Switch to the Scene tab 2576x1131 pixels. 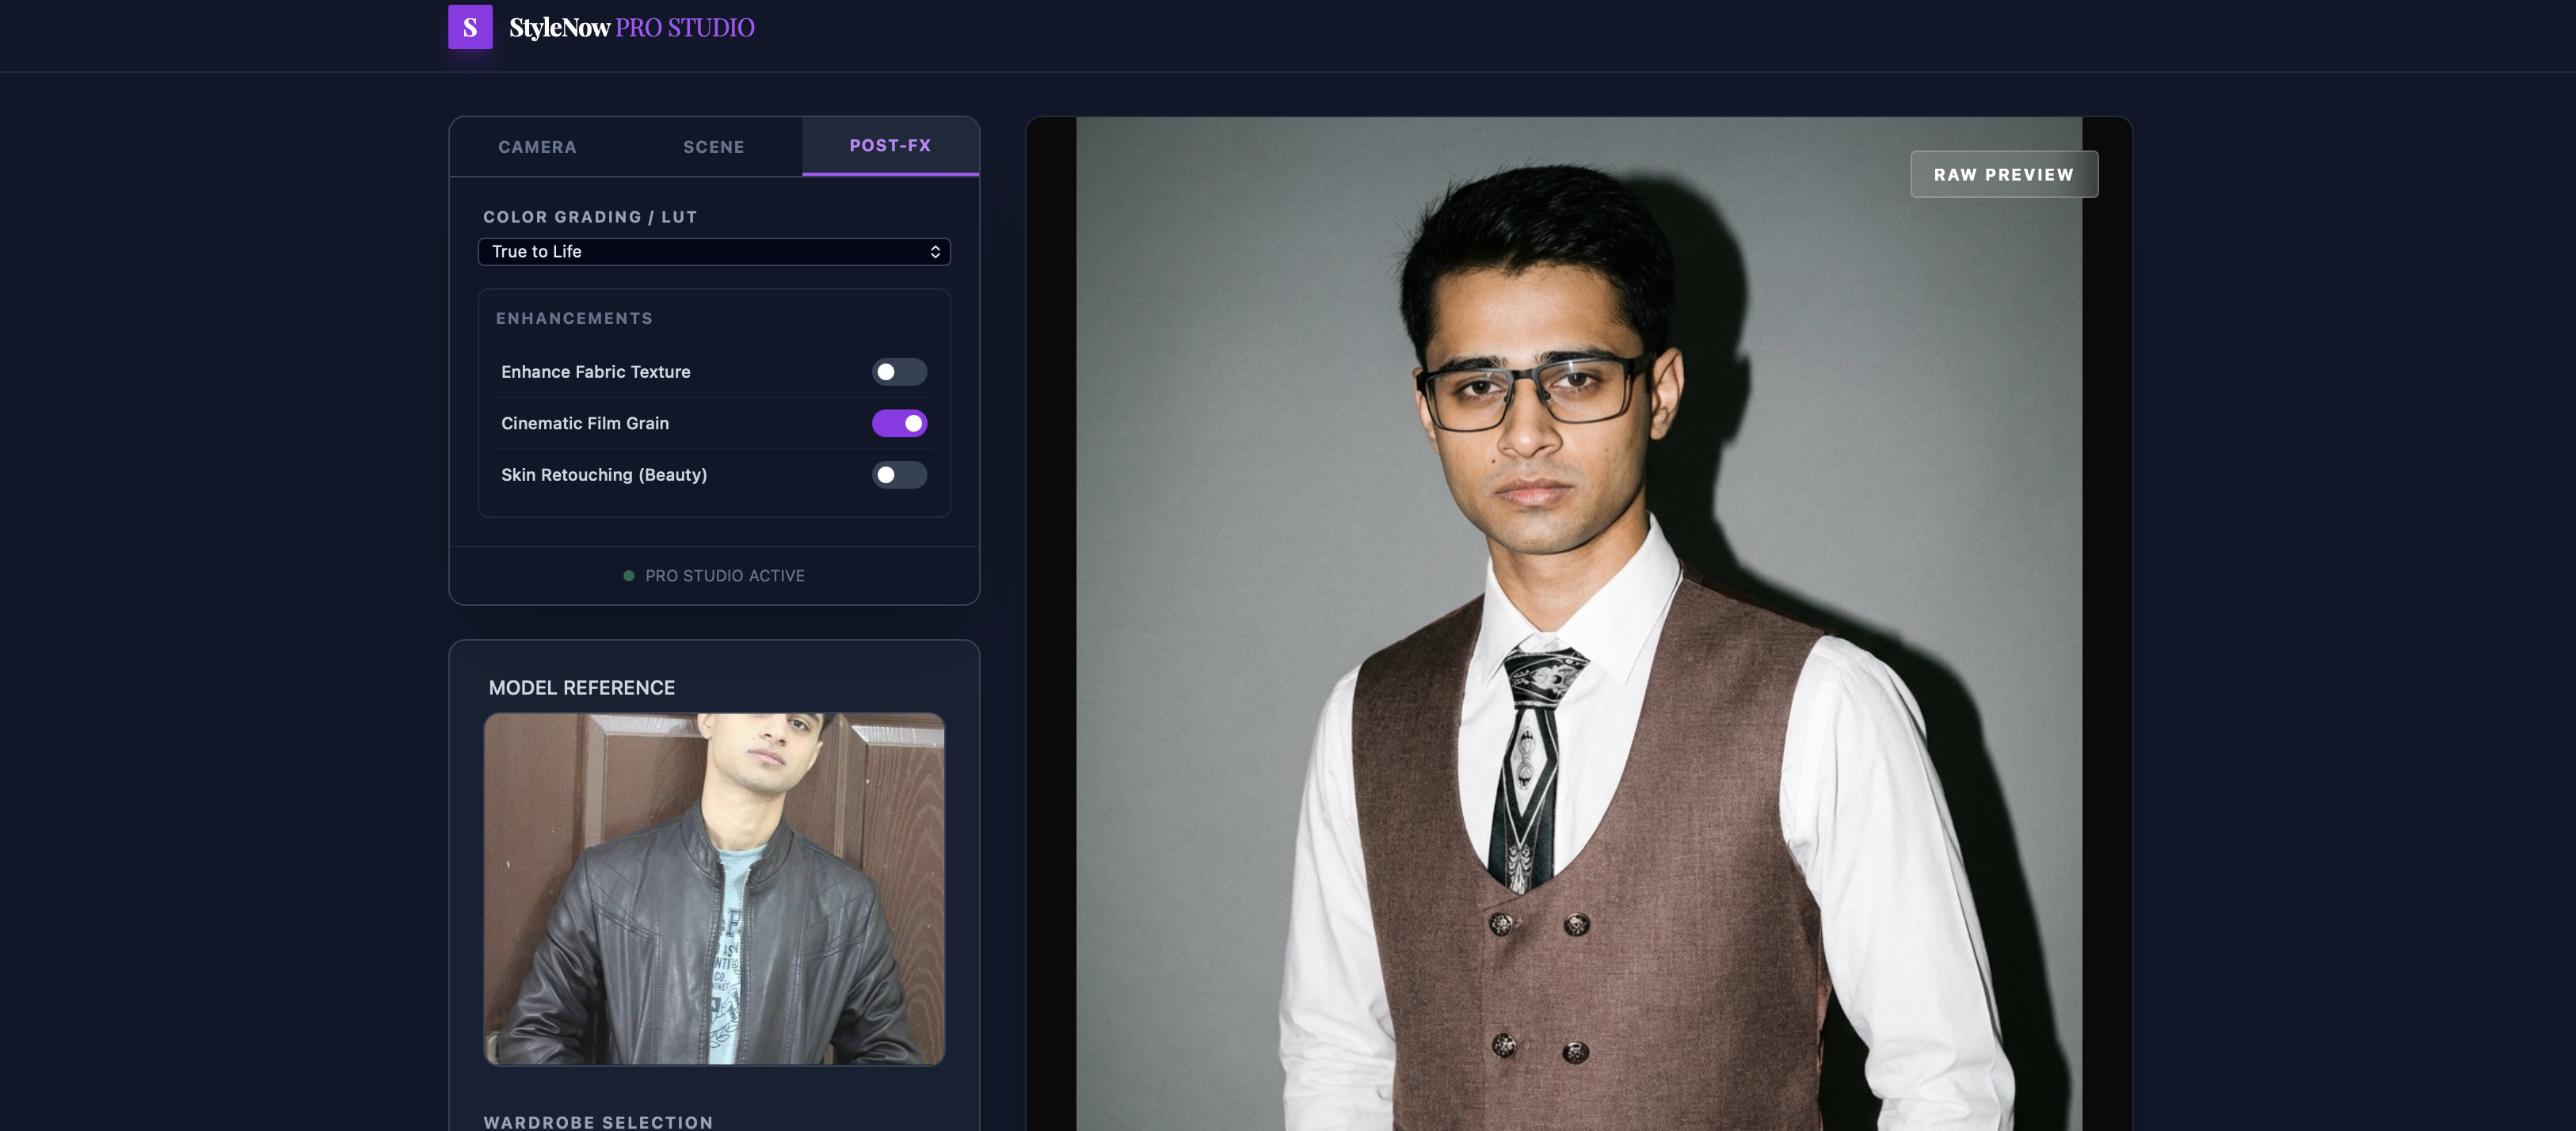point(713,147)
